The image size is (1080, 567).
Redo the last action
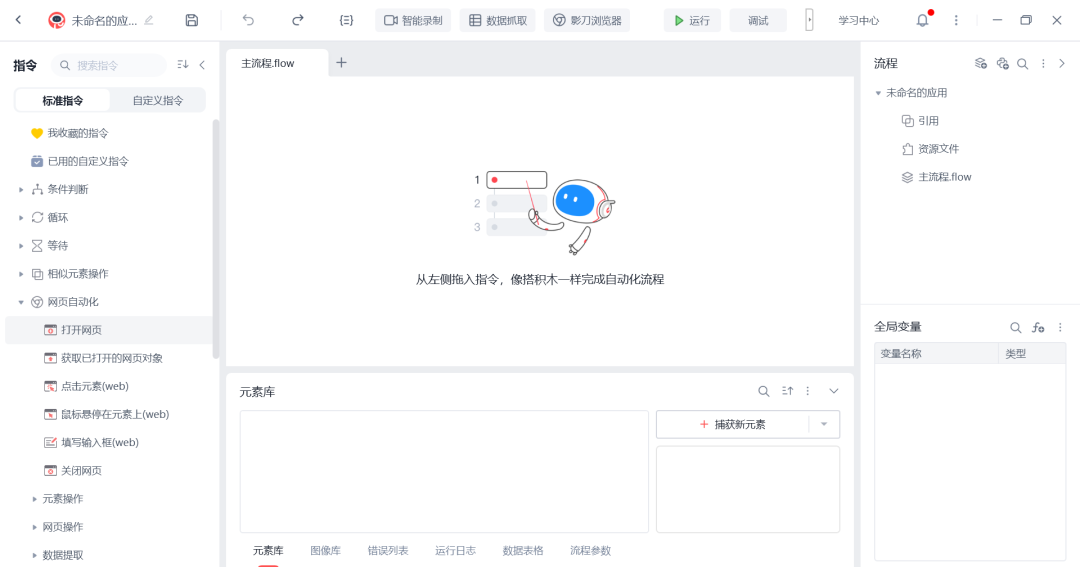pyautogui.click(x=298, y=20)
